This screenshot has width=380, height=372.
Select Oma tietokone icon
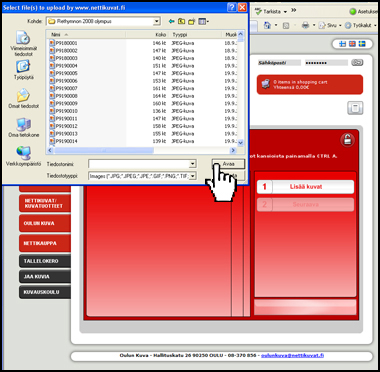pos(23,127)
